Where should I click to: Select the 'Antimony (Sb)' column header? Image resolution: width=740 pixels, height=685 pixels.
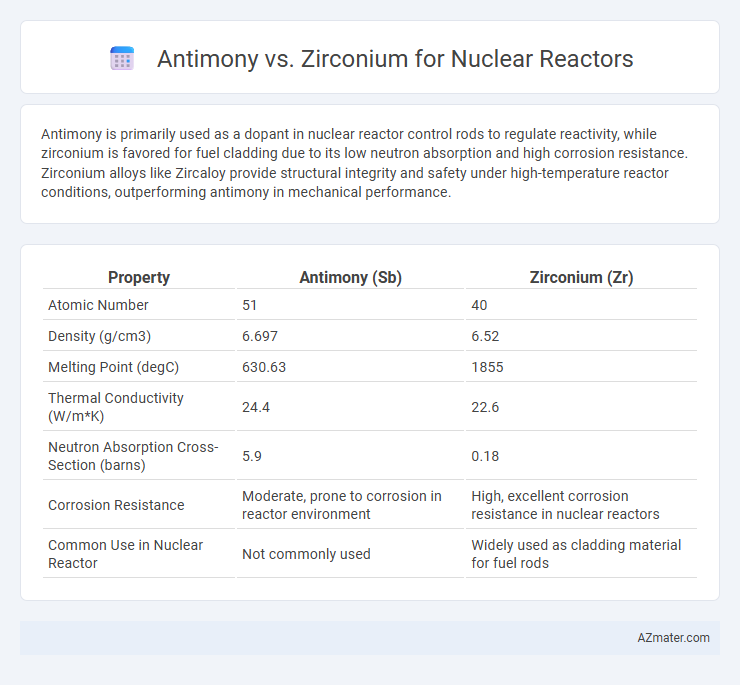pyautogui.click(x=350, y=277)
